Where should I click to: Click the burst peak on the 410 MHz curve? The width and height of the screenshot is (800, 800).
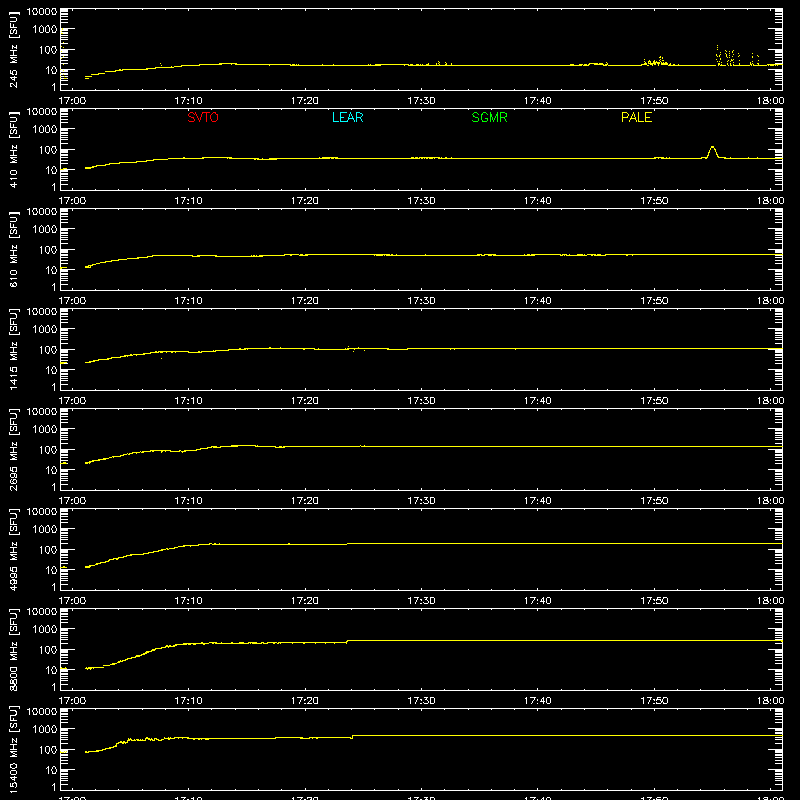tap(712, 148)
